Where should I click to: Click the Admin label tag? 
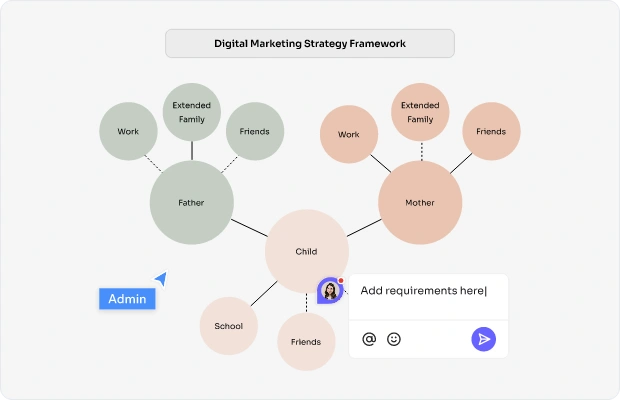coord(127,299)
